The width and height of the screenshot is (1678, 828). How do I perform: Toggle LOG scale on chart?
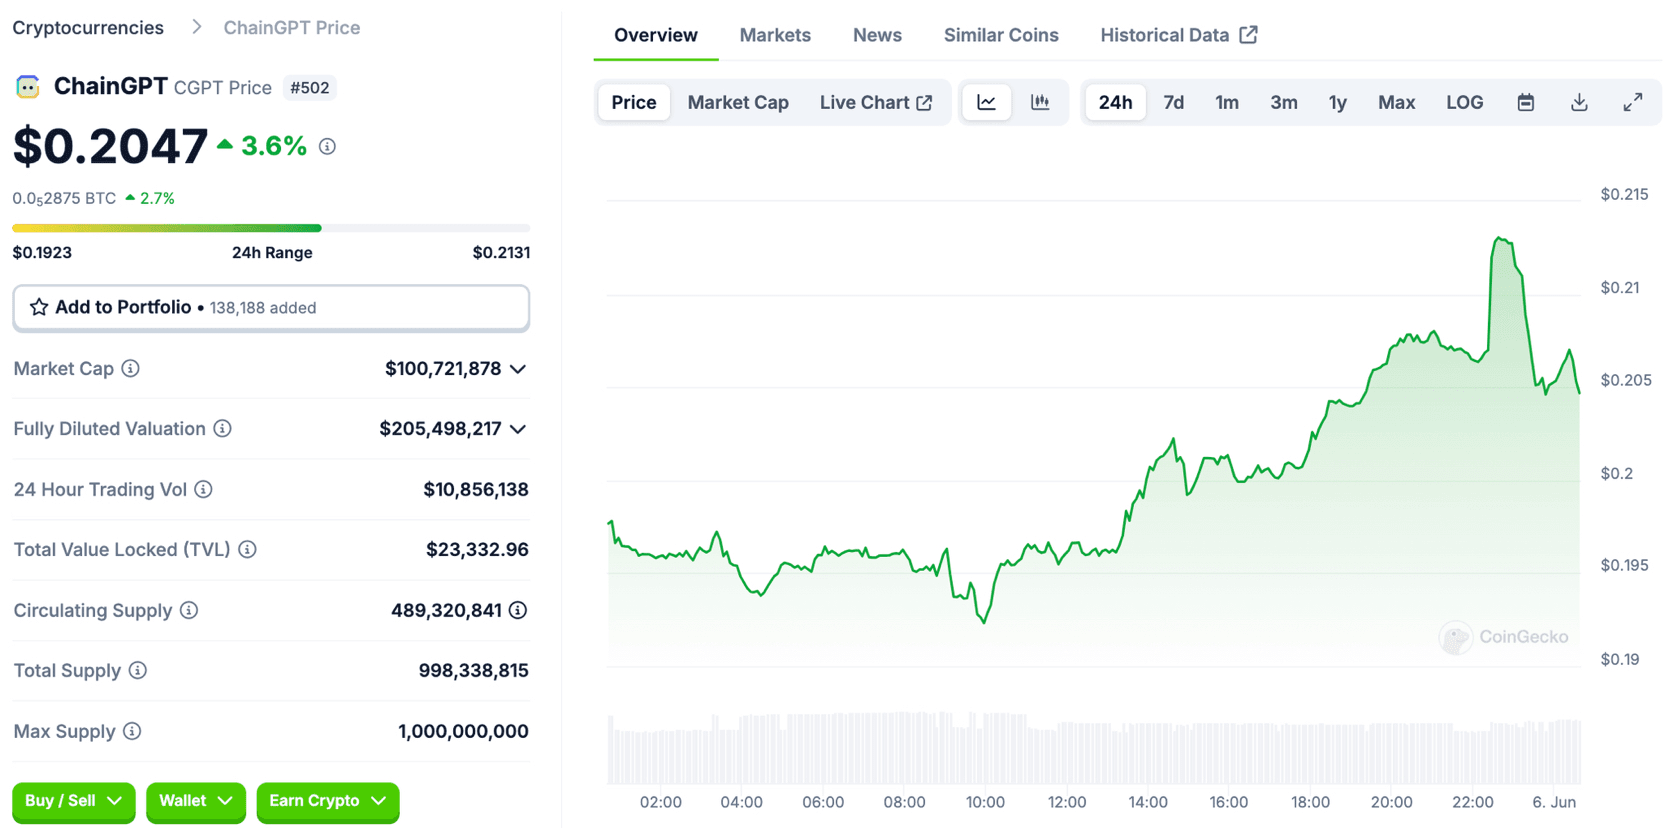point(1464,102)
